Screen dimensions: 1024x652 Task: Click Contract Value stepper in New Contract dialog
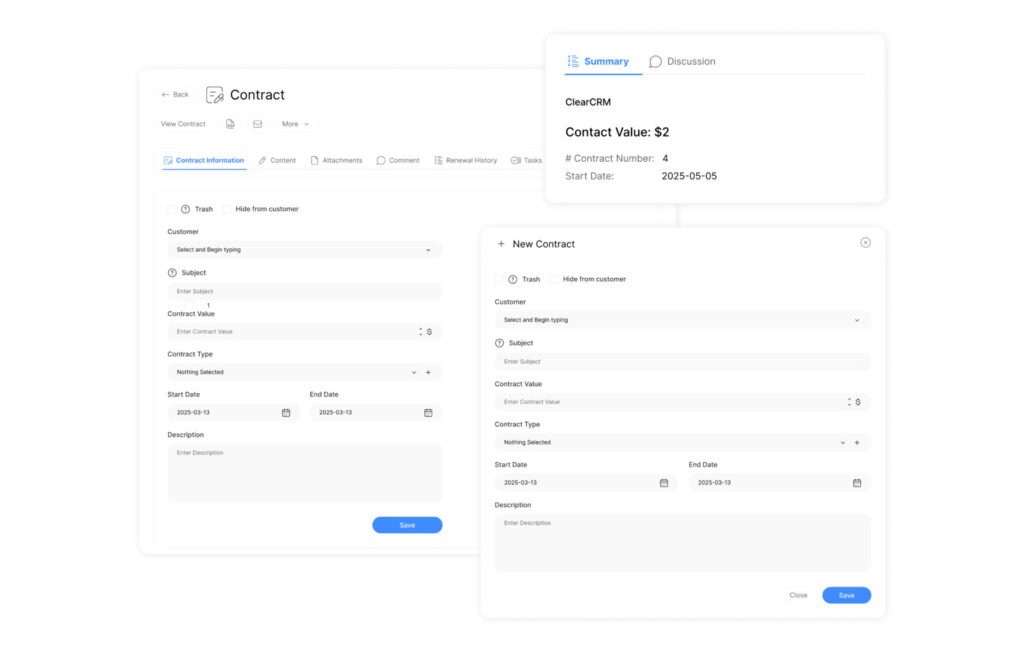tap(848, 402)
